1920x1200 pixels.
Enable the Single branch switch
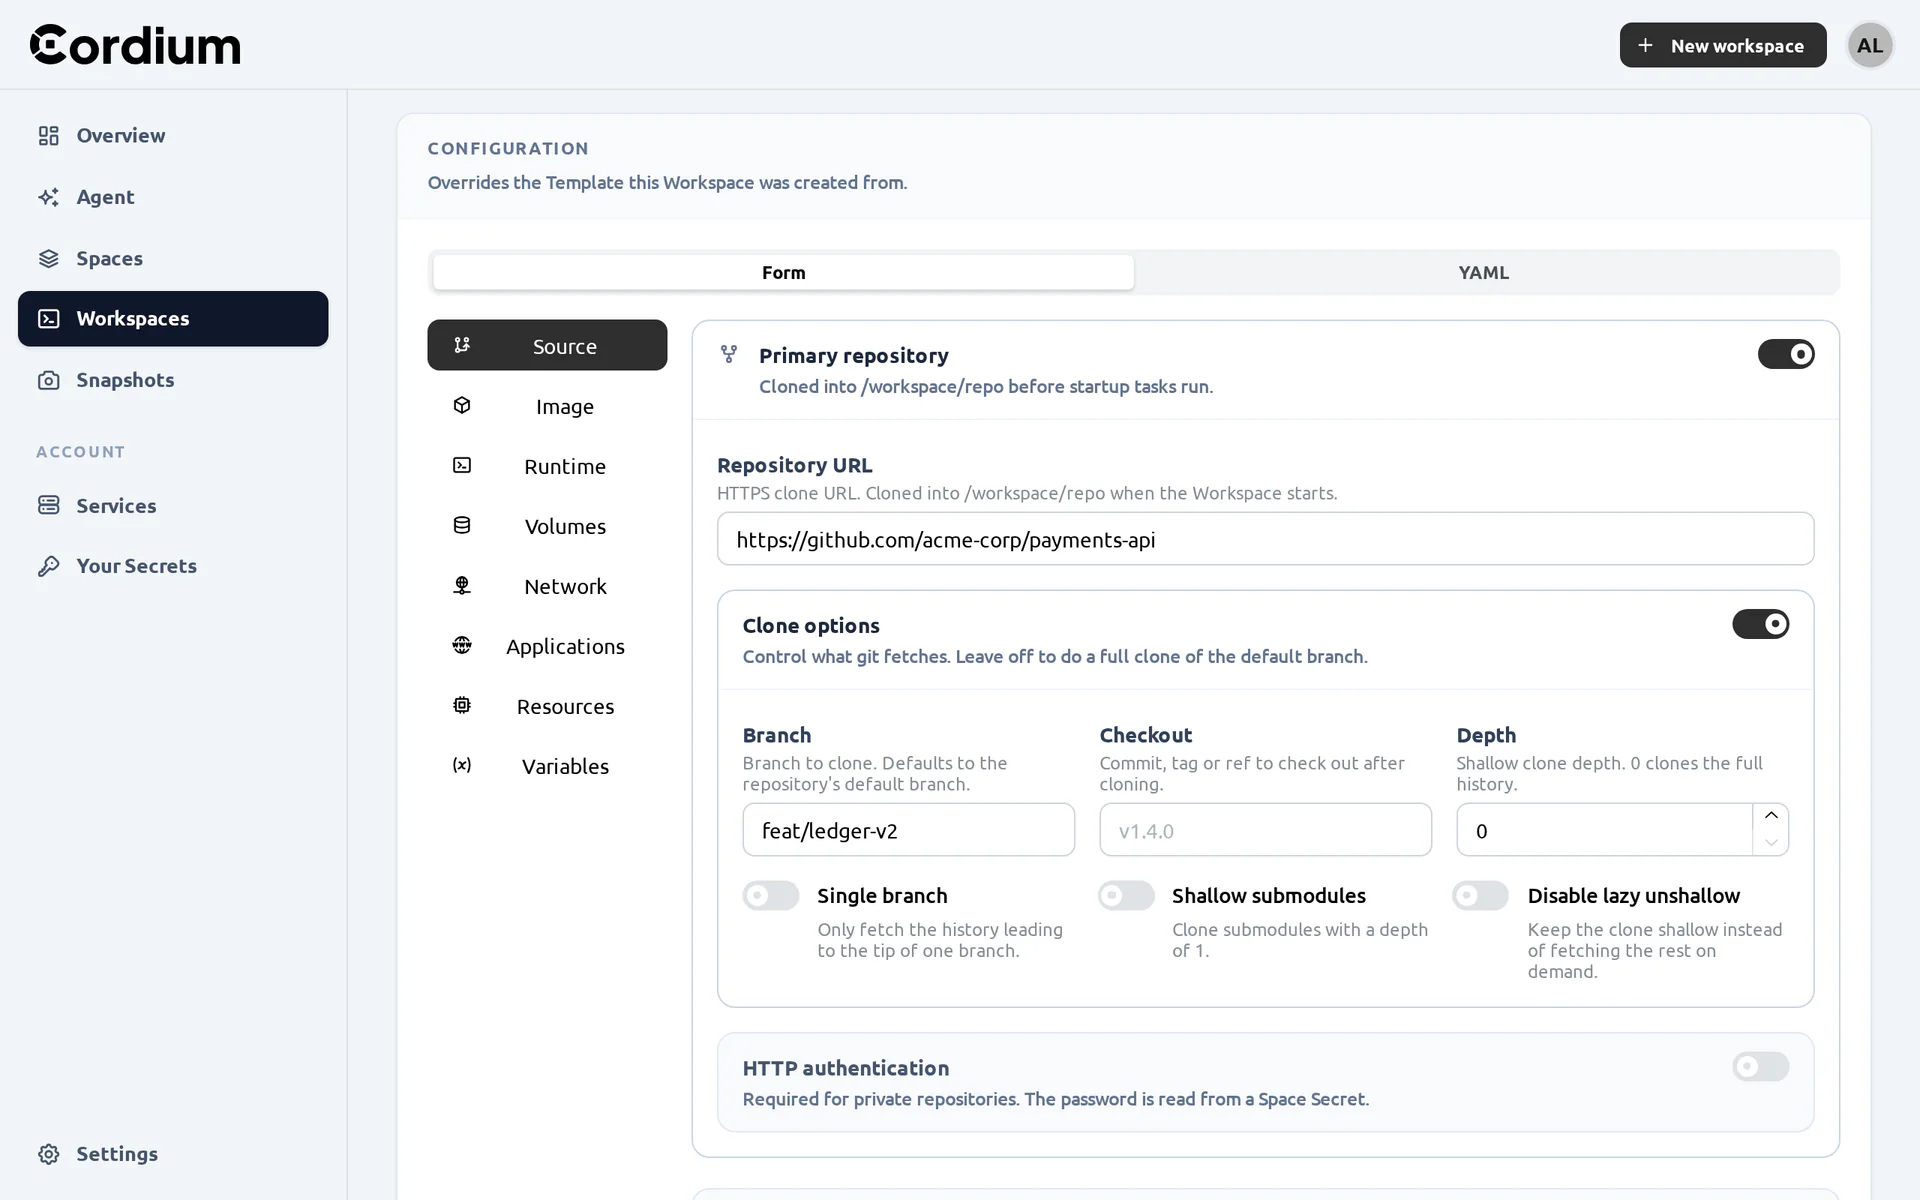pyautogui.click(x=771, y=895)
